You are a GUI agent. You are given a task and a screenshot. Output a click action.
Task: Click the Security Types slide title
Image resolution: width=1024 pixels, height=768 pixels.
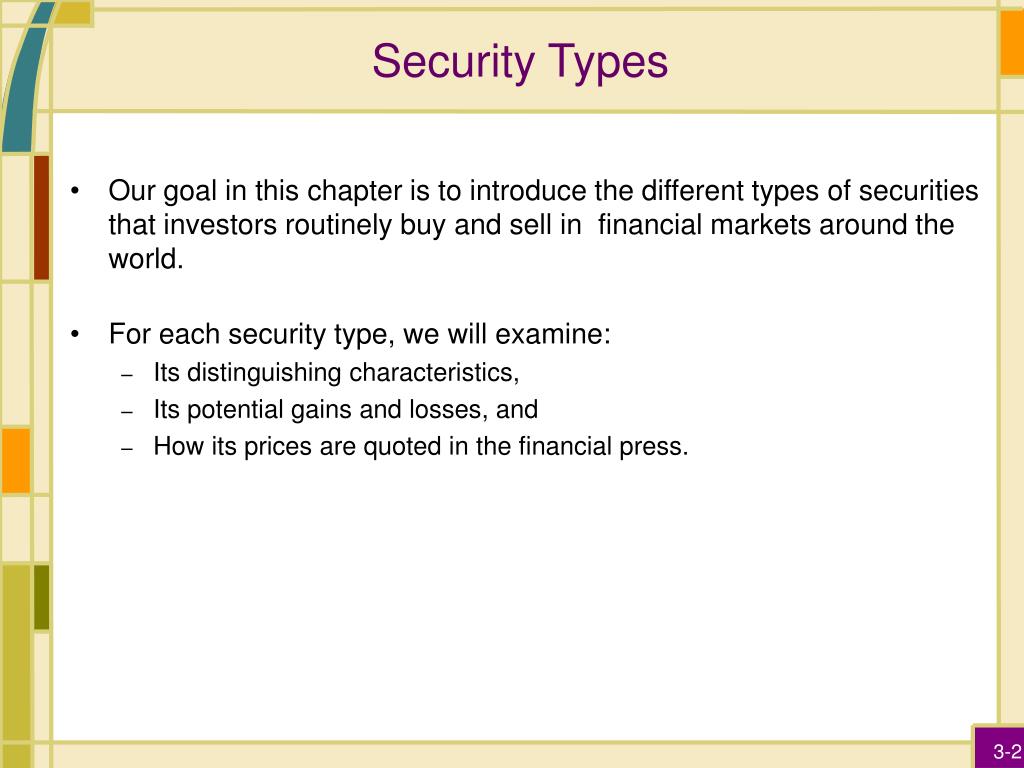click(x=520, y=62)
